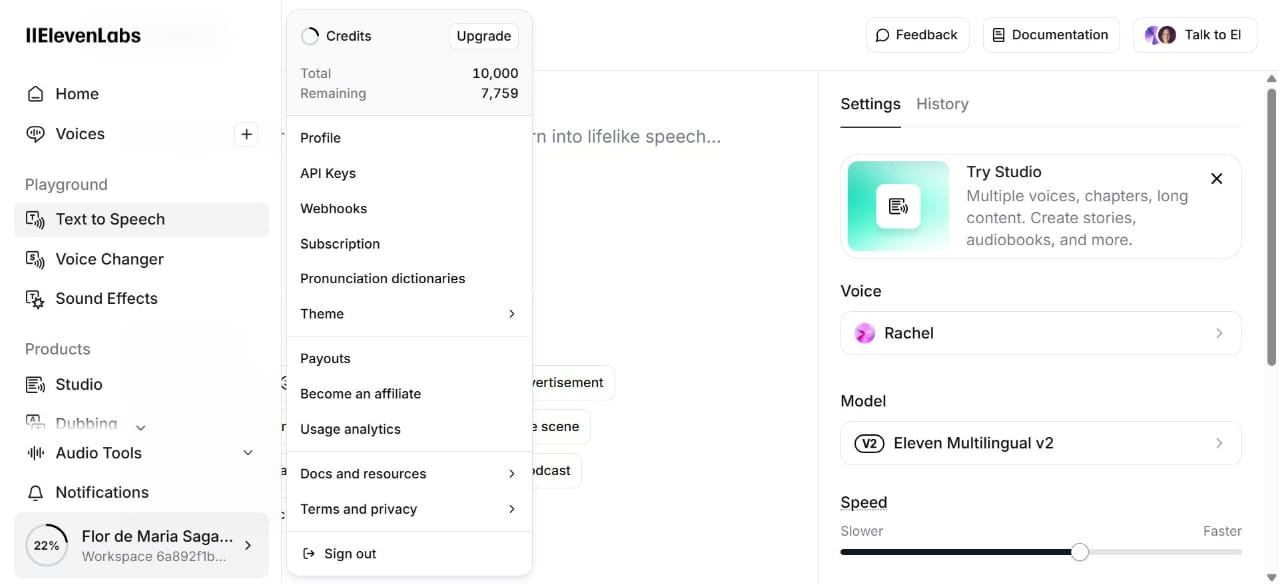Click the Speed slider handle
Image resolution: width=1280 pixels, height=585 pixels.
pyautogui.click(x=1079, y=552)
